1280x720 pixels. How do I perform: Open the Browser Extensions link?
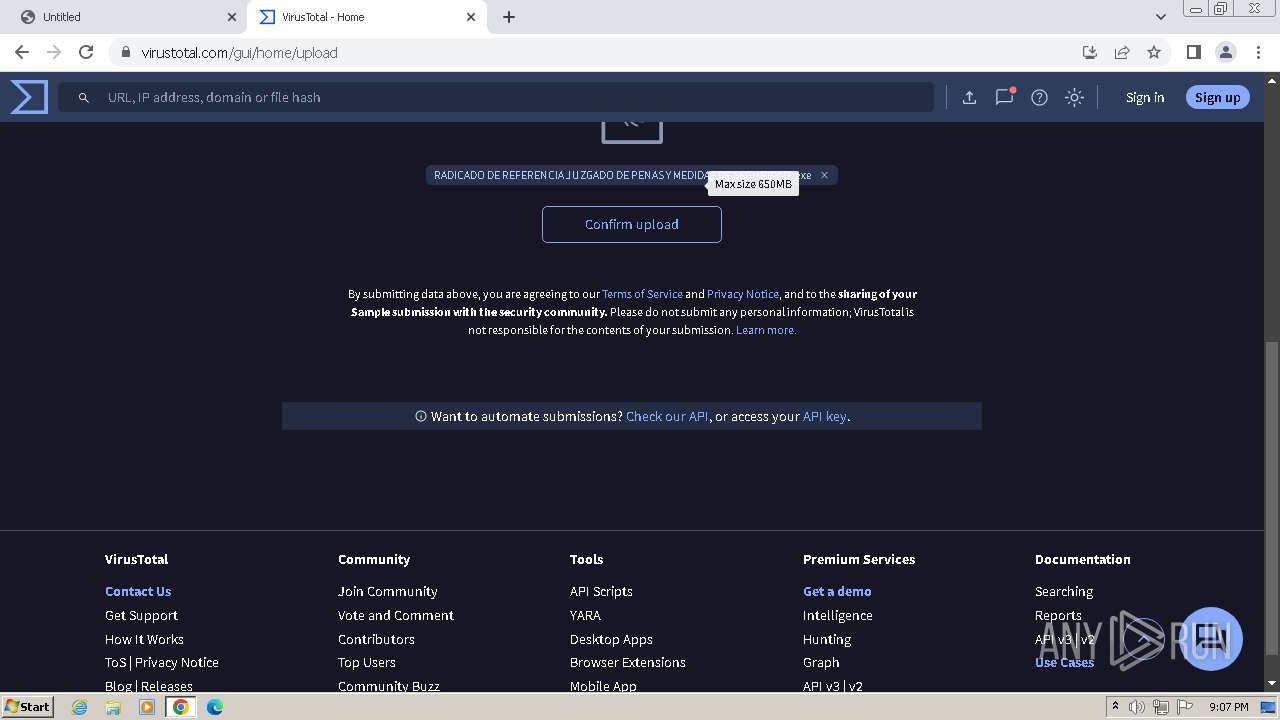[x=628, y=662]
